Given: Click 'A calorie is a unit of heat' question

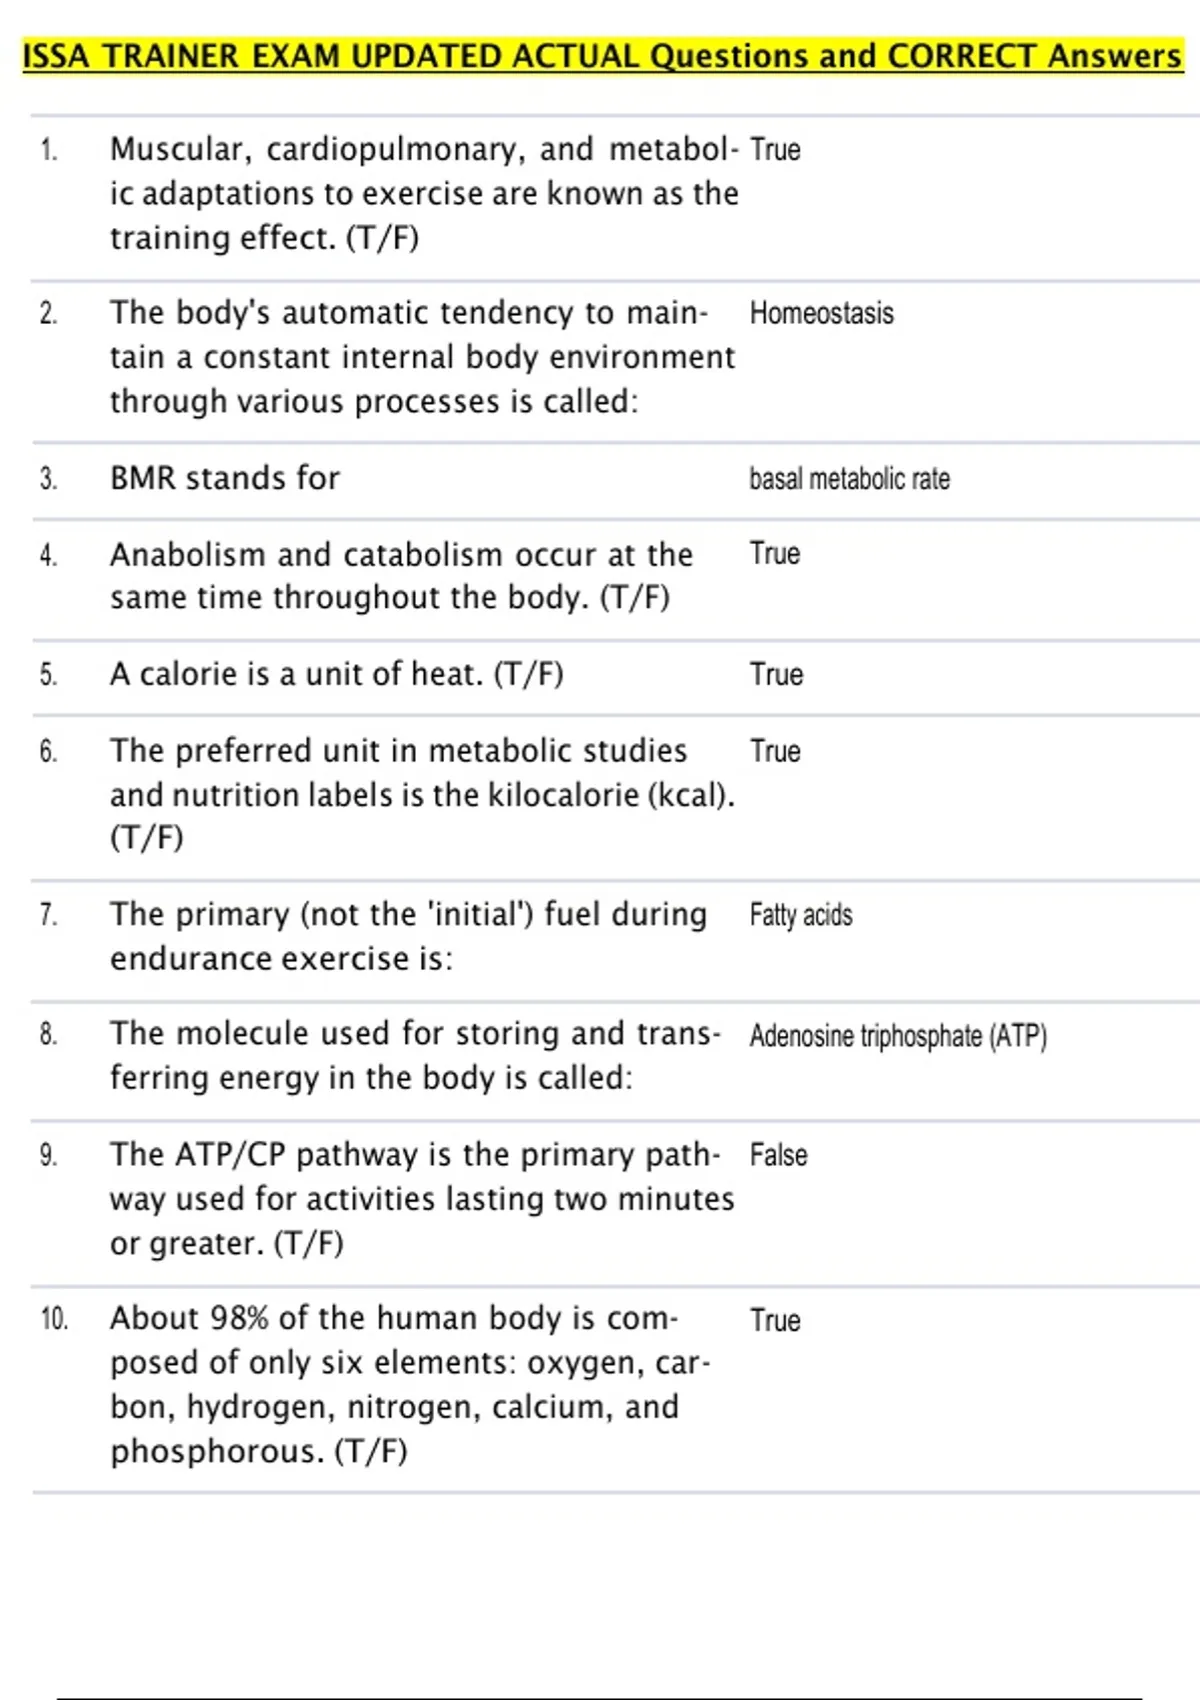Looking at the screenshot, I should (336, 675).
